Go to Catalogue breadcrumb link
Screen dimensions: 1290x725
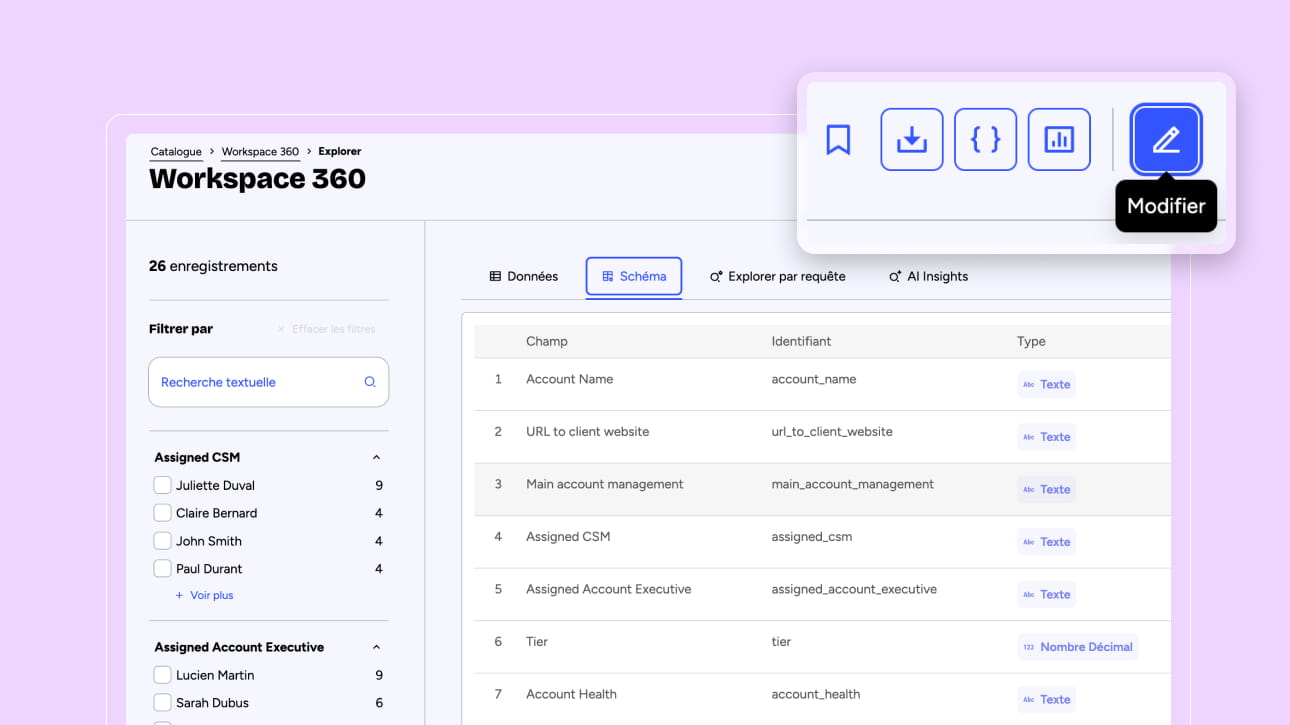(176, 152)
